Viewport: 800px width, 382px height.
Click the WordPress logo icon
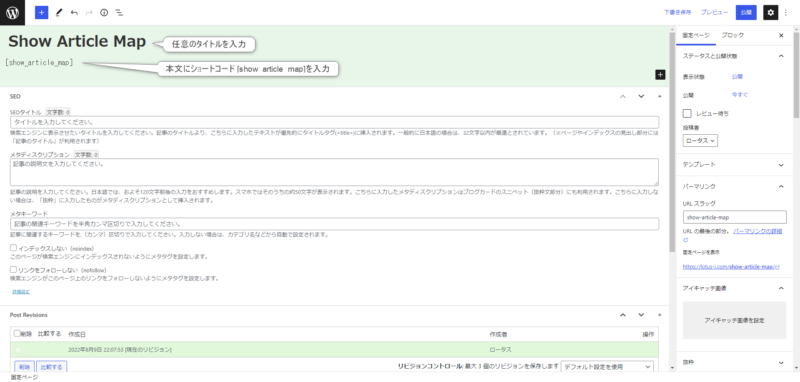pyautogui.click(x=12, y=12)
